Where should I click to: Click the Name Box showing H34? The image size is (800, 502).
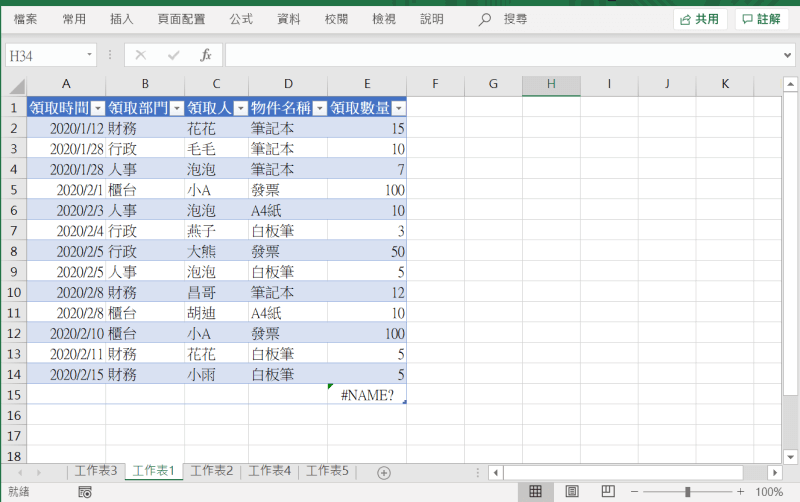[x=44, y=55]
